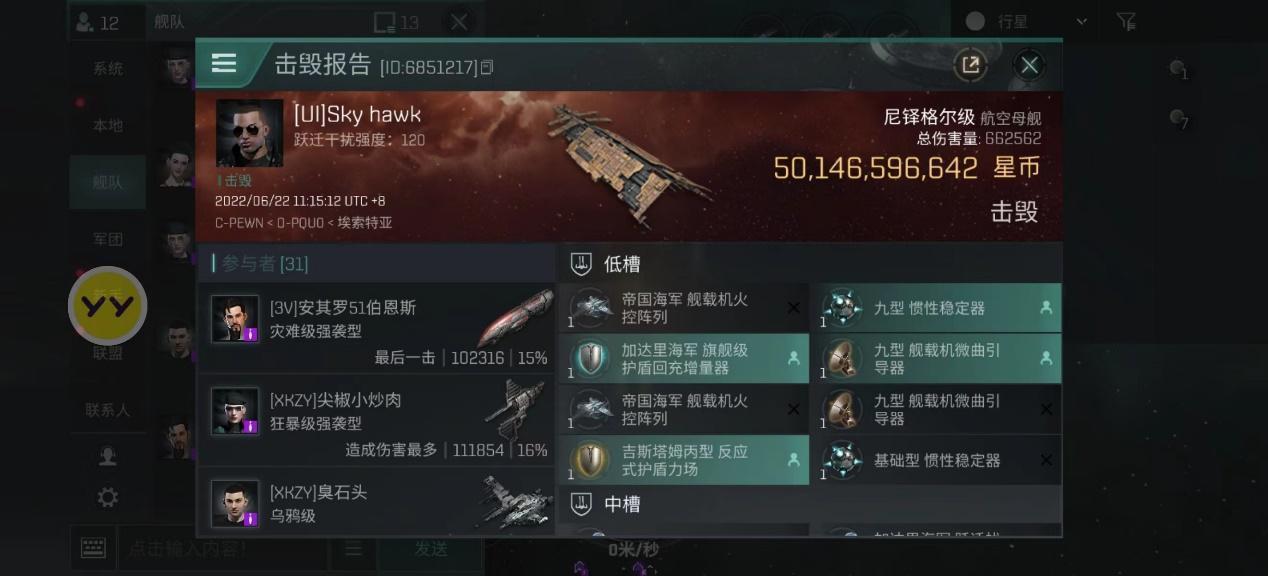Select the 本地 local chat tab
The width and height of the screenshot is (1268, 576).
coord(108,125)
